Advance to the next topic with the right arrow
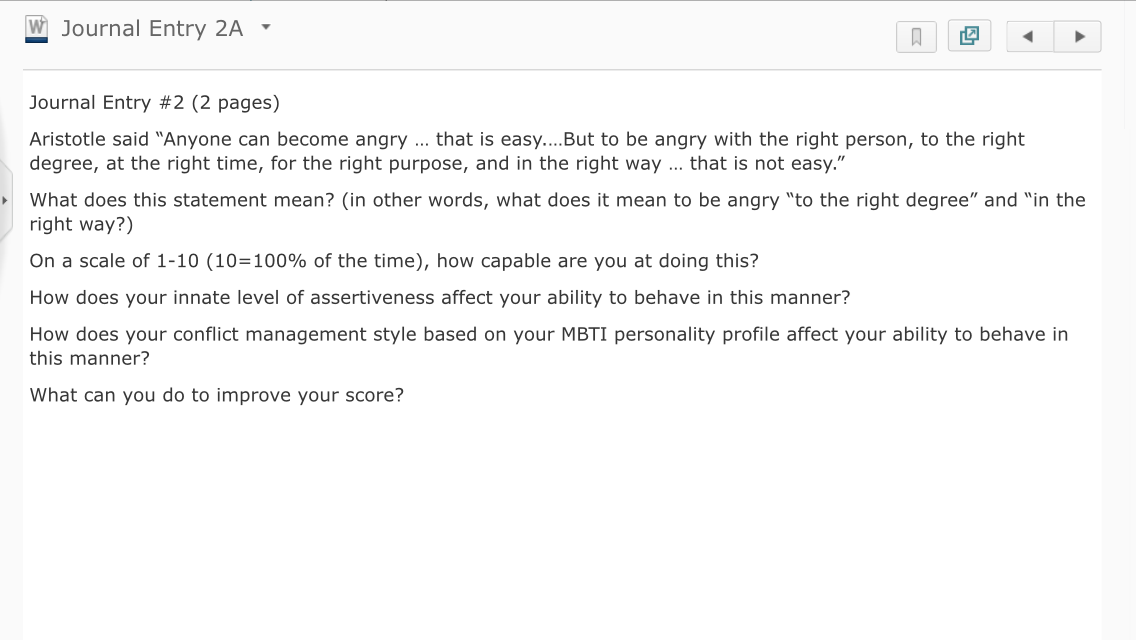 point(1078,36)
